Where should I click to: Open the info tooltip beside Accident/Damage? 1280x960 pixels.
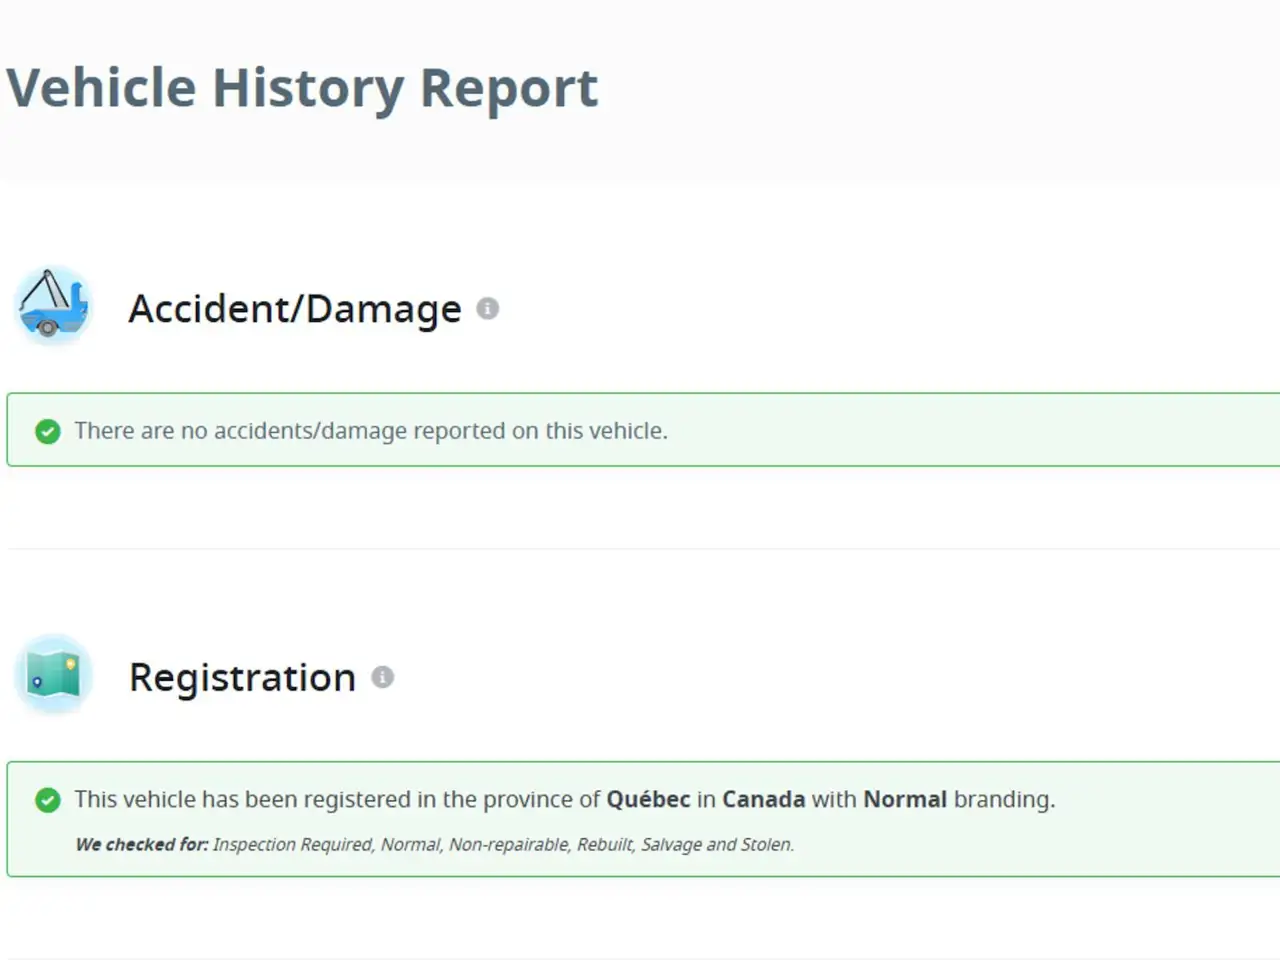[488, 309]
